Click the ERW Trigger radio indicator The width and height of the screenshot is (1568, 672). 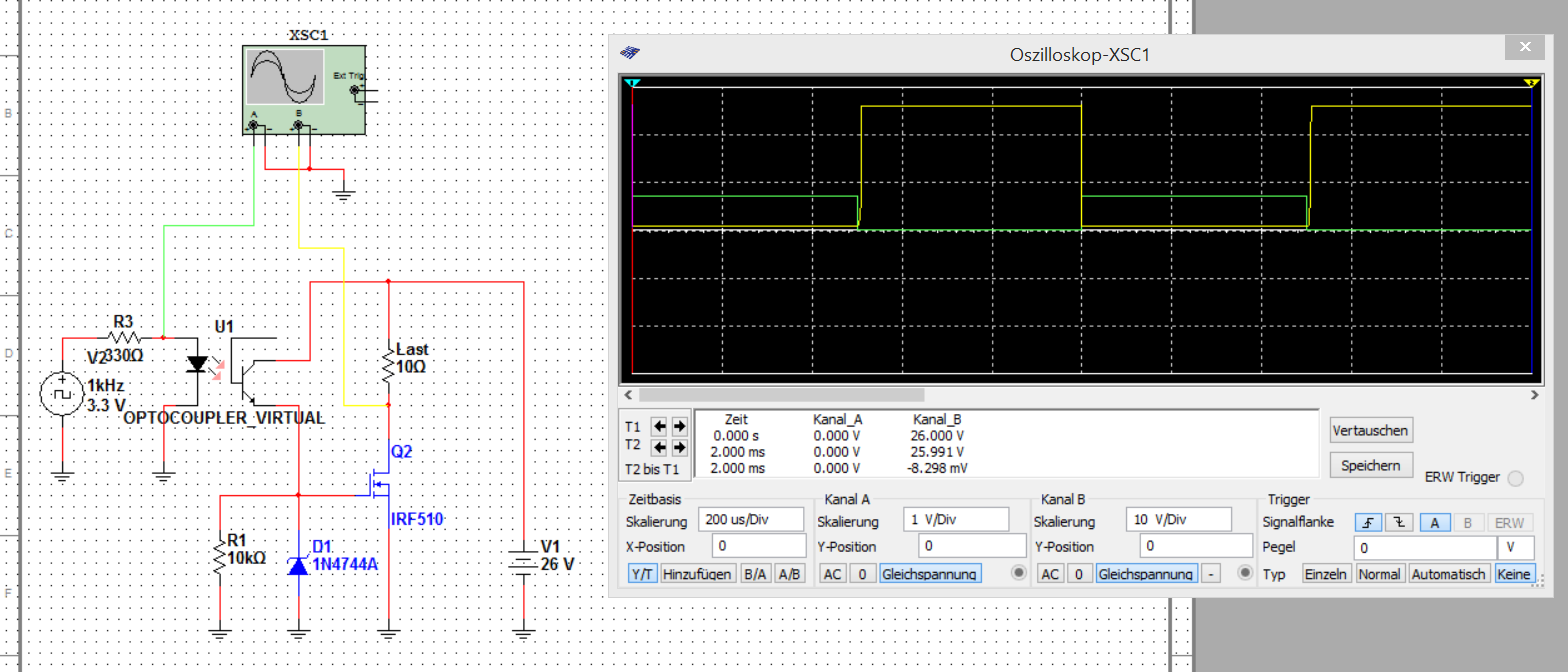(x=1516, y=478)
